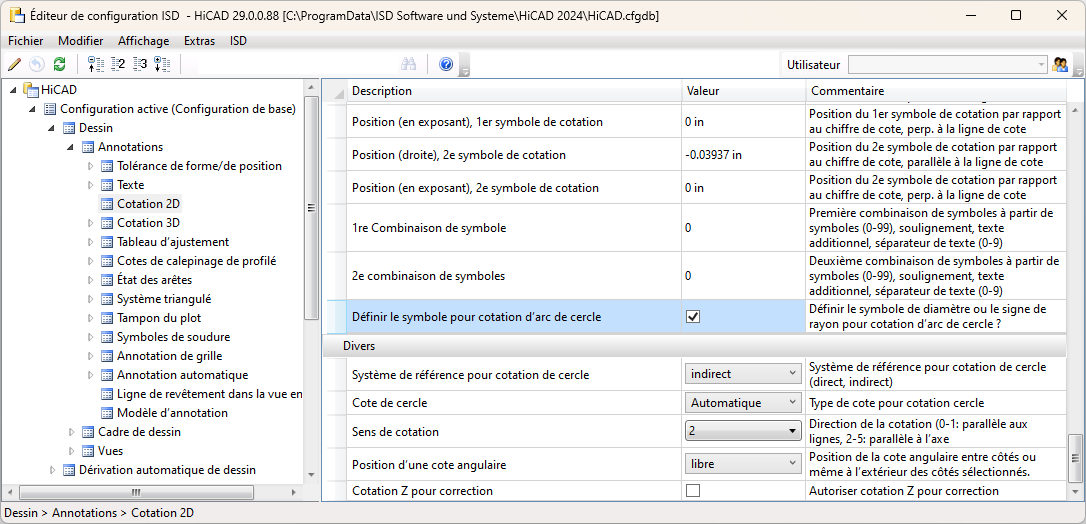Click the settings grid vertical scrollbar thumb
1086x524 pixels.
[x=1076, y=457]
